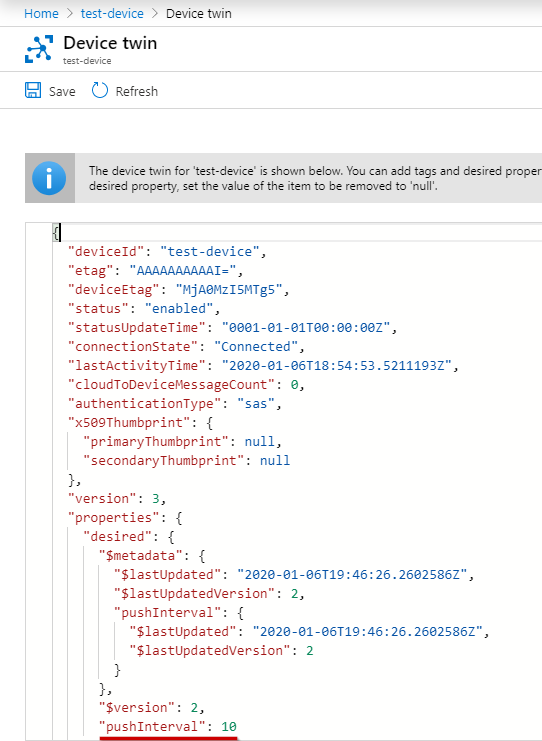
Task: Click the blue info icon in banner
Action: [x=49, y=178]
